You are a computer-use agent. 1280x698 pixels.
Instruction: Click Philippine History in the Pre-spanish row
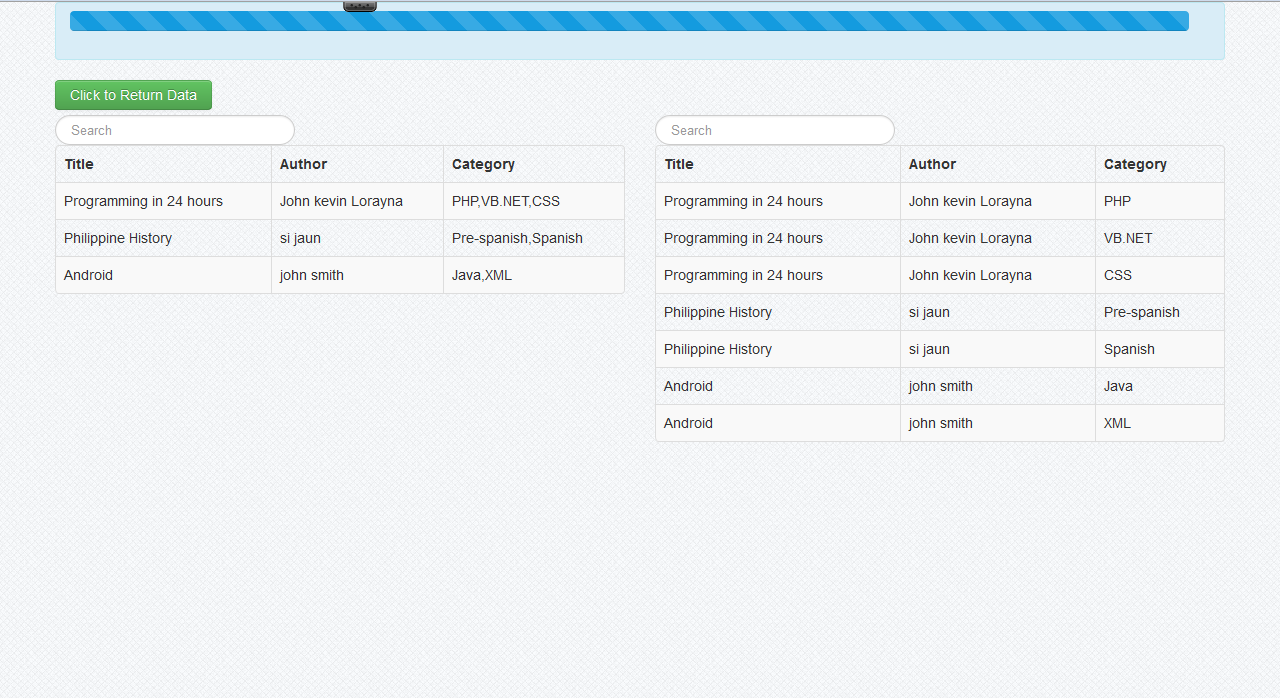point(718,312)
